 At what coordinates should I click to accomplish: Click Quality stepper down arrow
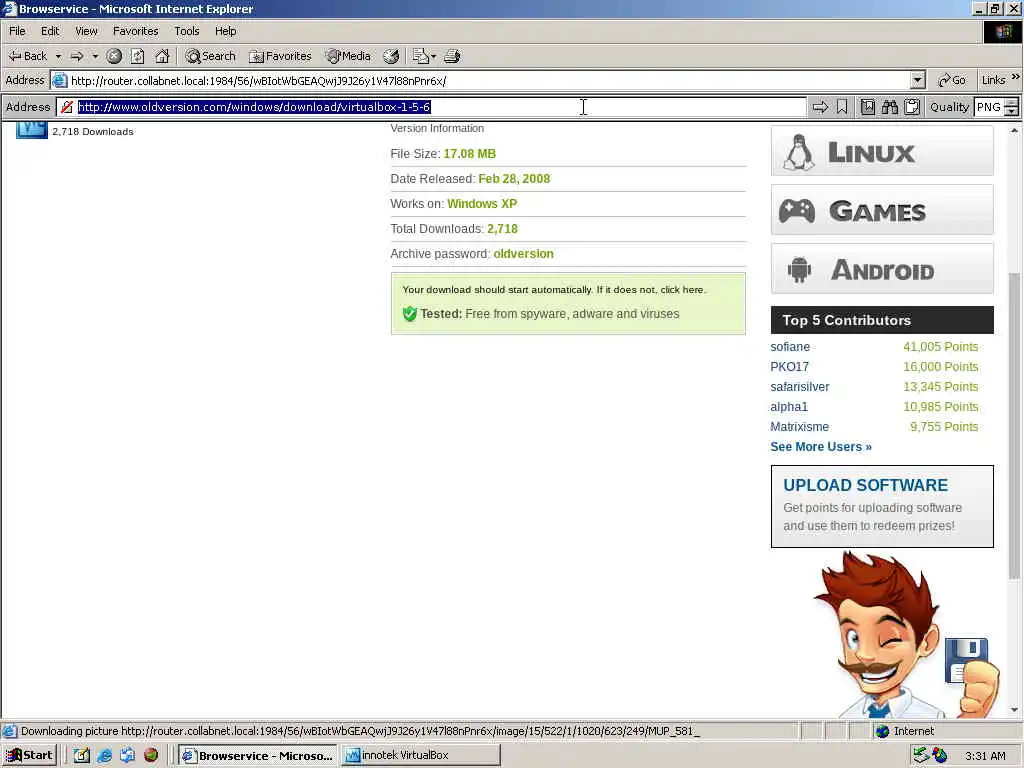click(1012, 112)
